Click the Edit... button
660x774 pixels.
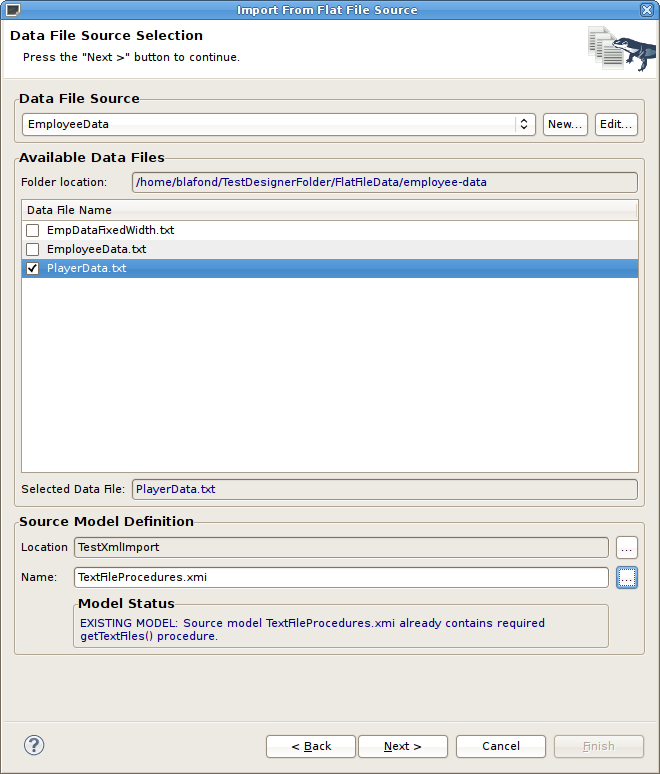point(616,124)
